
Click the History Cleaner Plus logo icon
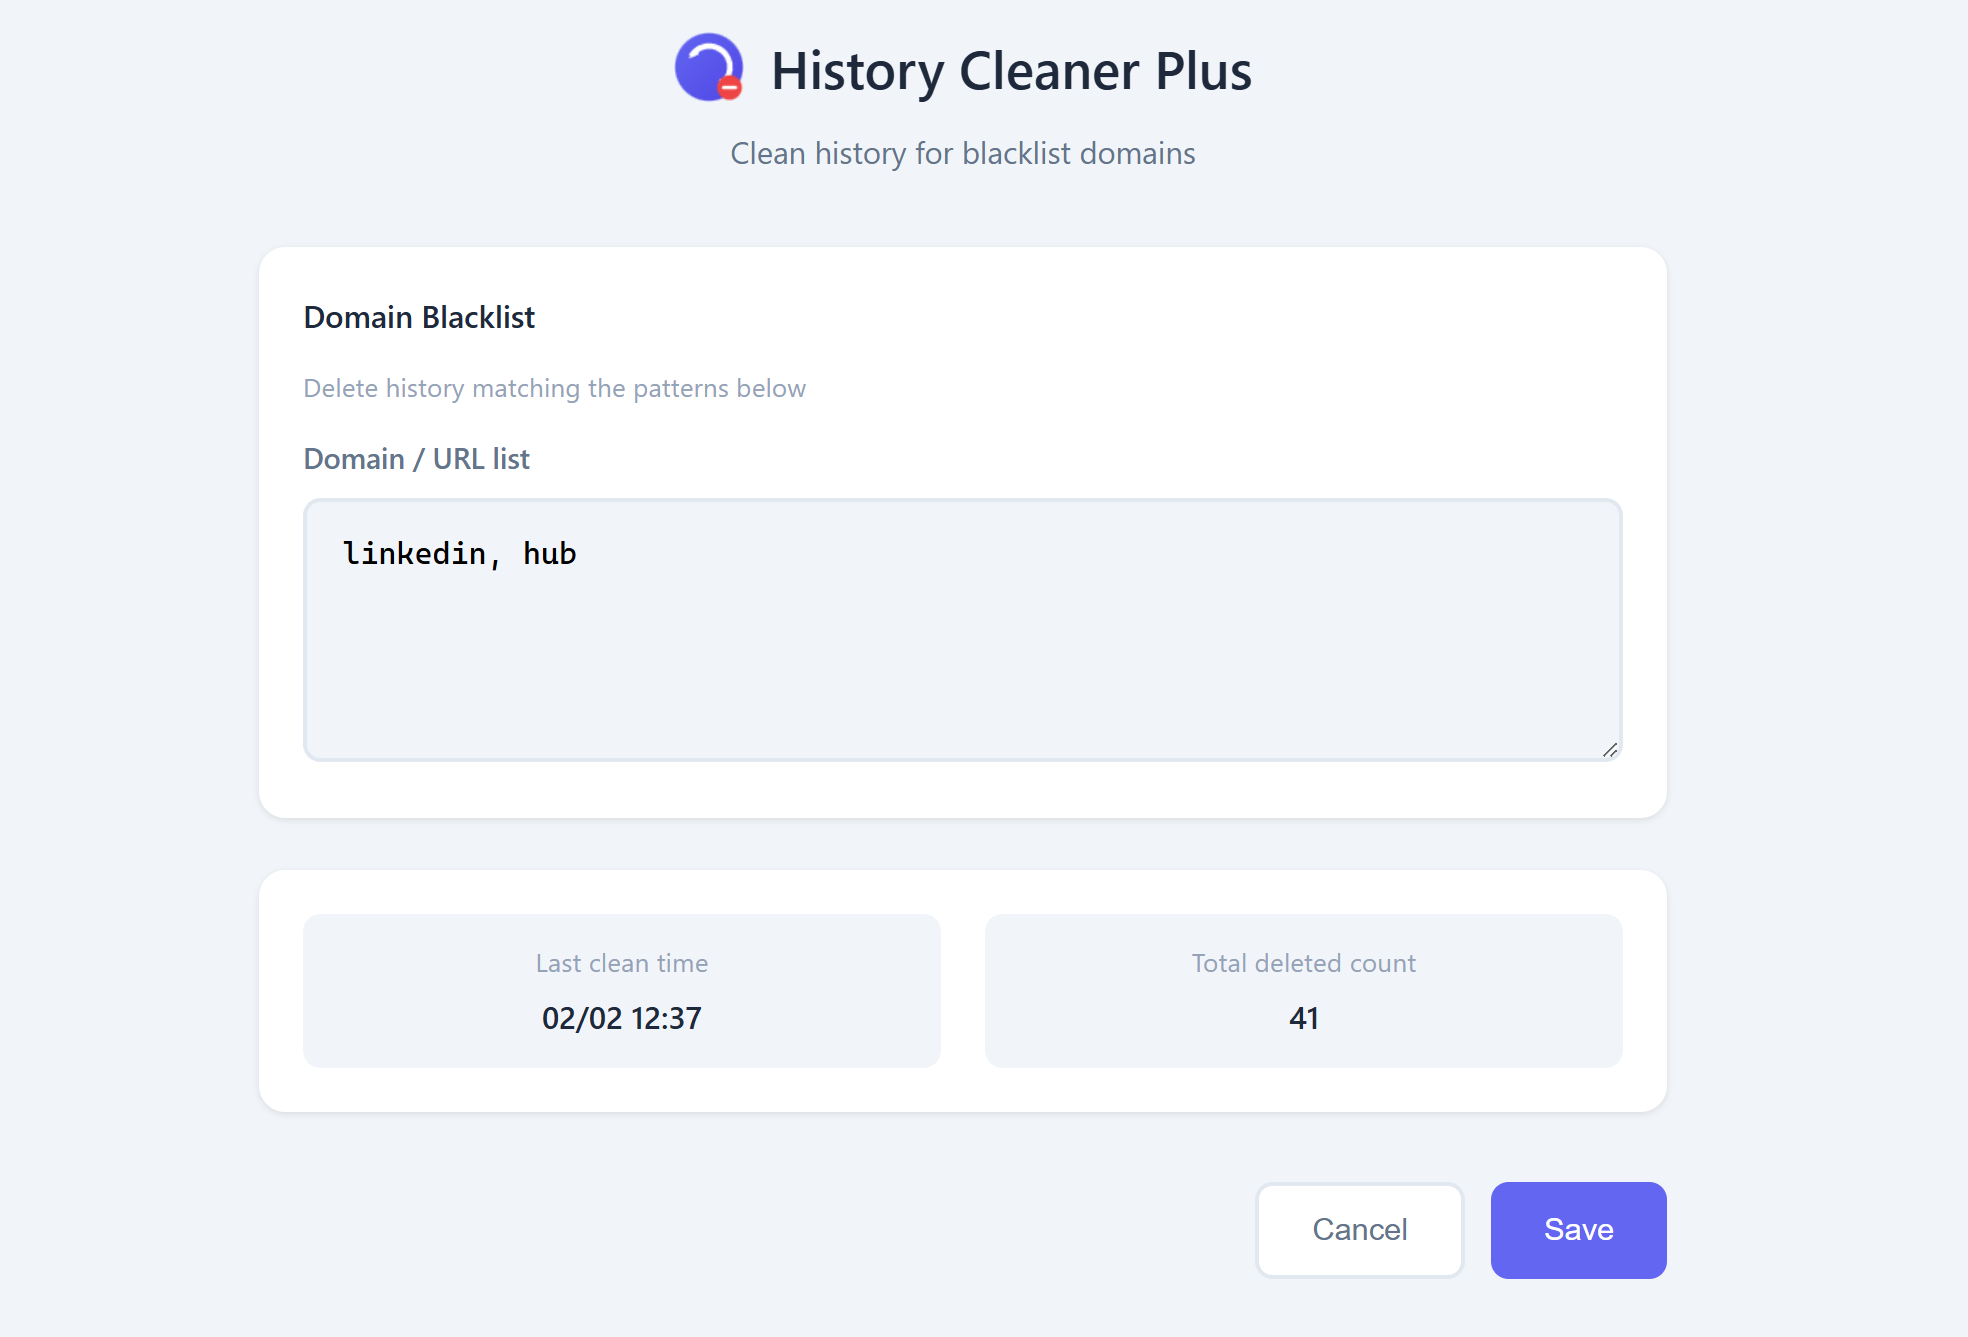[x=708, y=67]
